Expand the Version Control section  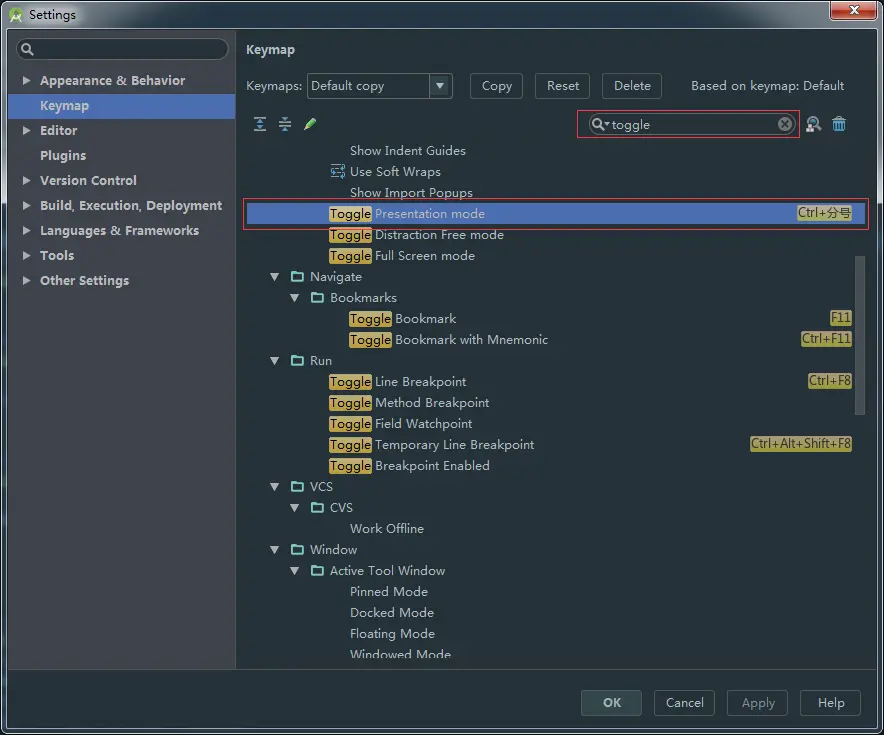pyautogui.click(x=26, y=180)
